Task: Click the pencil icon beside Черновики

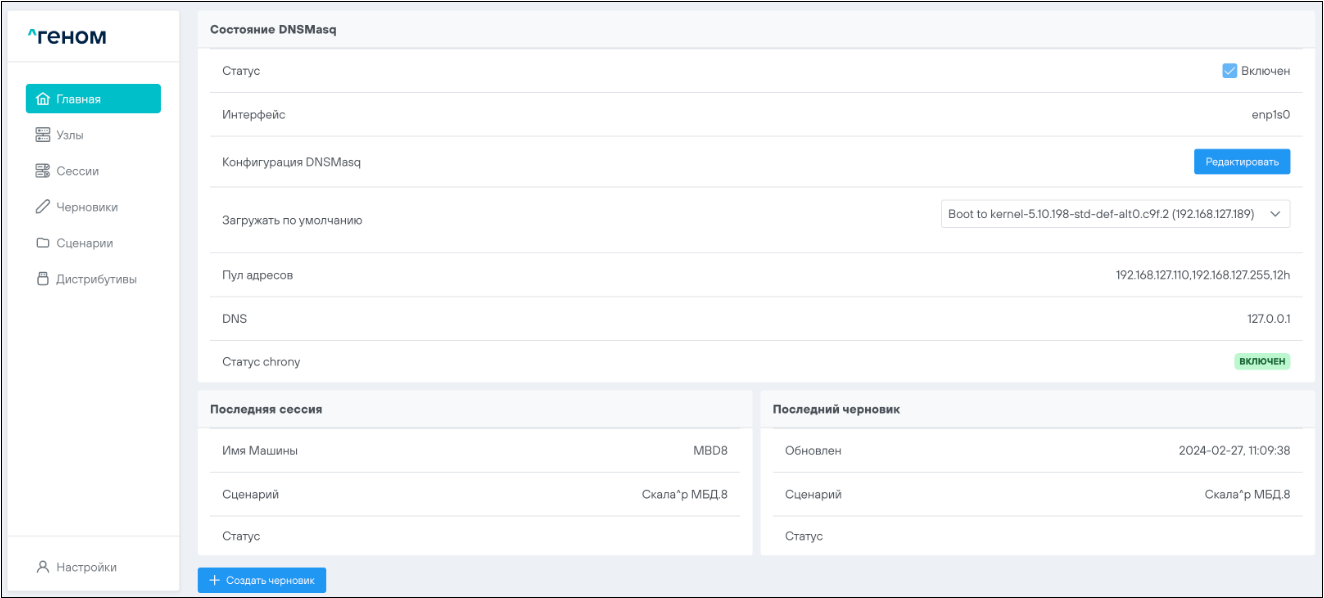Action: 42,207
